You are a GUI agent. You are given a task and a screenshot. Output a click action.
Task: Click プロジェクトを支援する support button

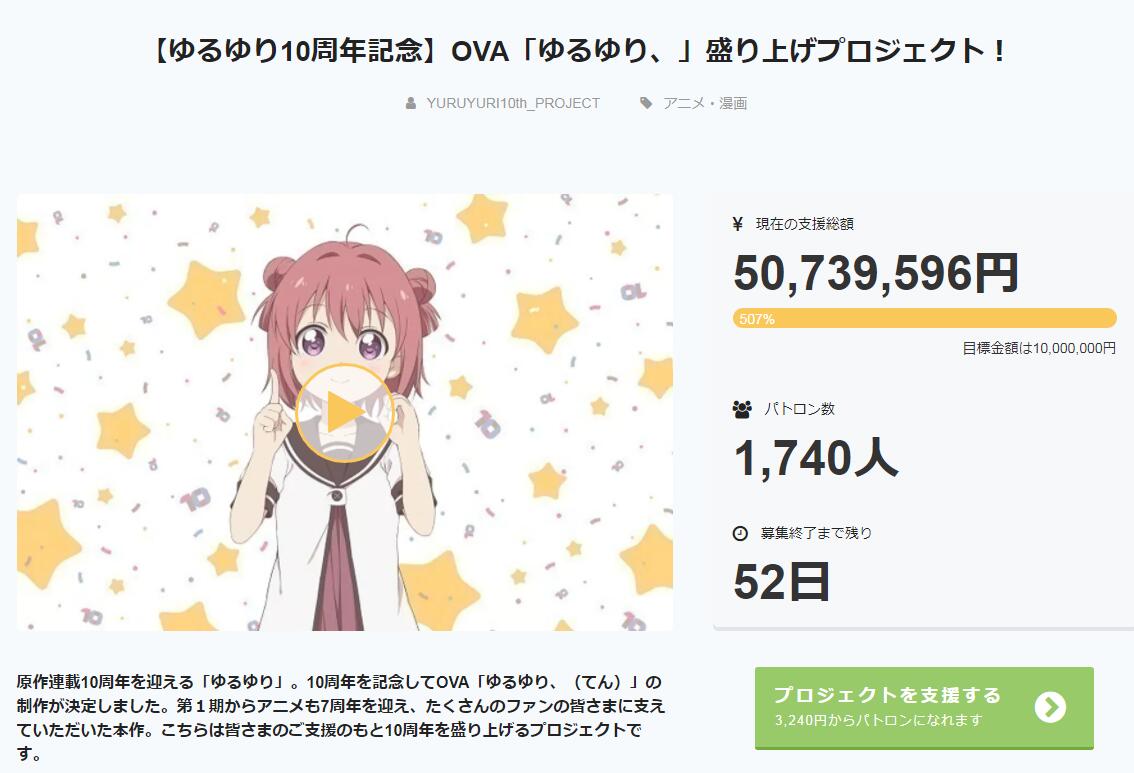pos(924,707)
